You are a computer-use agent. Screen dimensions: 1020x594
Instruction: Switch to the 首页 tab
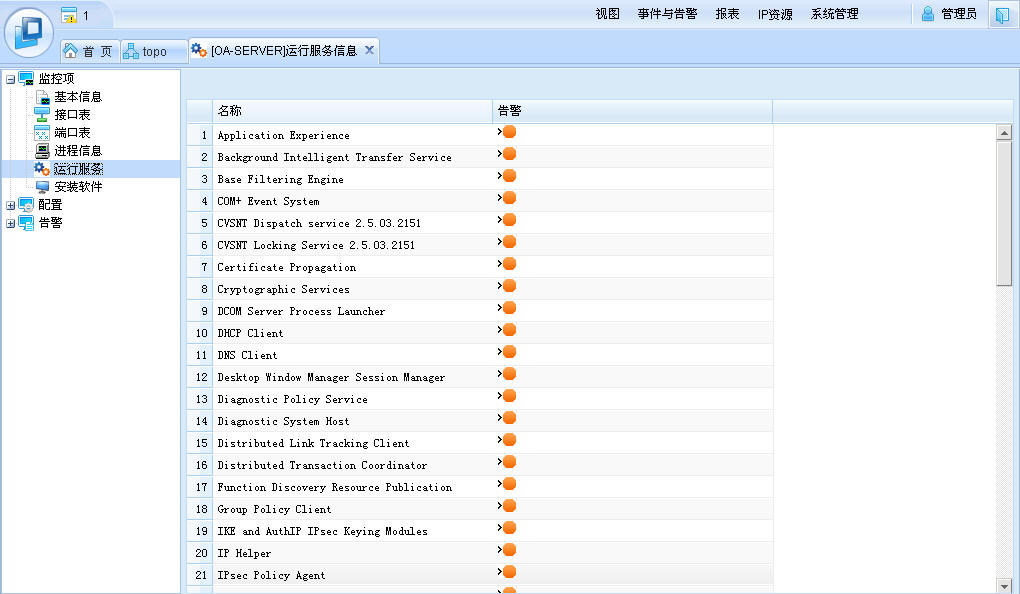pyautogui.click(x=90, y=51)
